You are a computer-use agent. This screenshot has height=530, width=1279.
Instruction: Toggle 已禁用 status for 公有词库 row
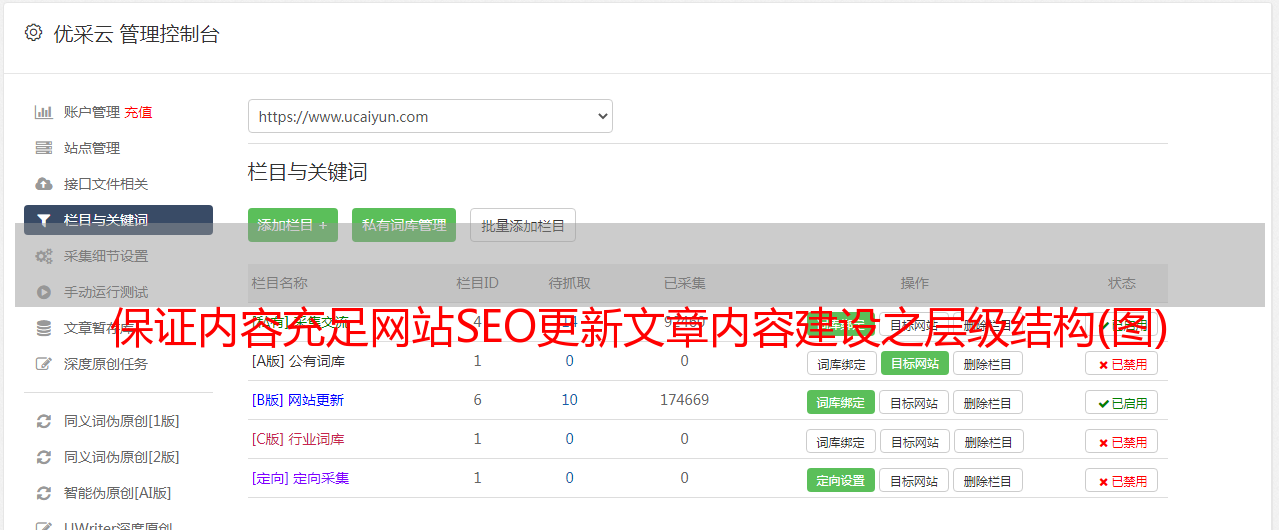point(1122,364)
